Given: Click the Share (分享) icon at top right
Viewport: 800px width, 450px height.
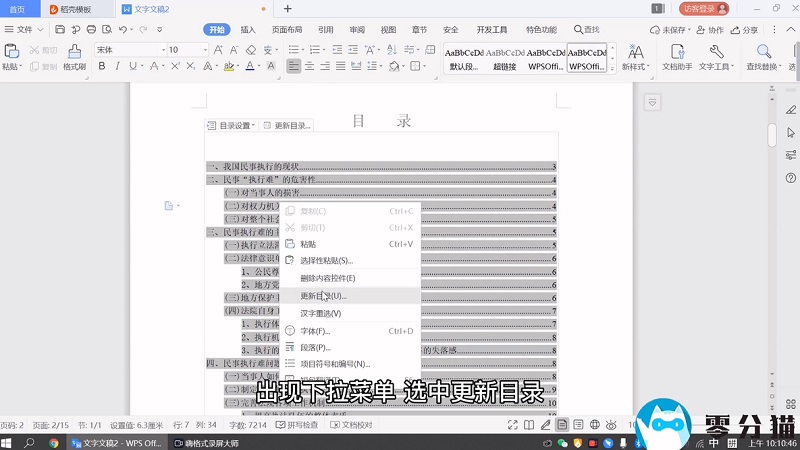Looking at the screenshot, I should [x=745, y=30].
